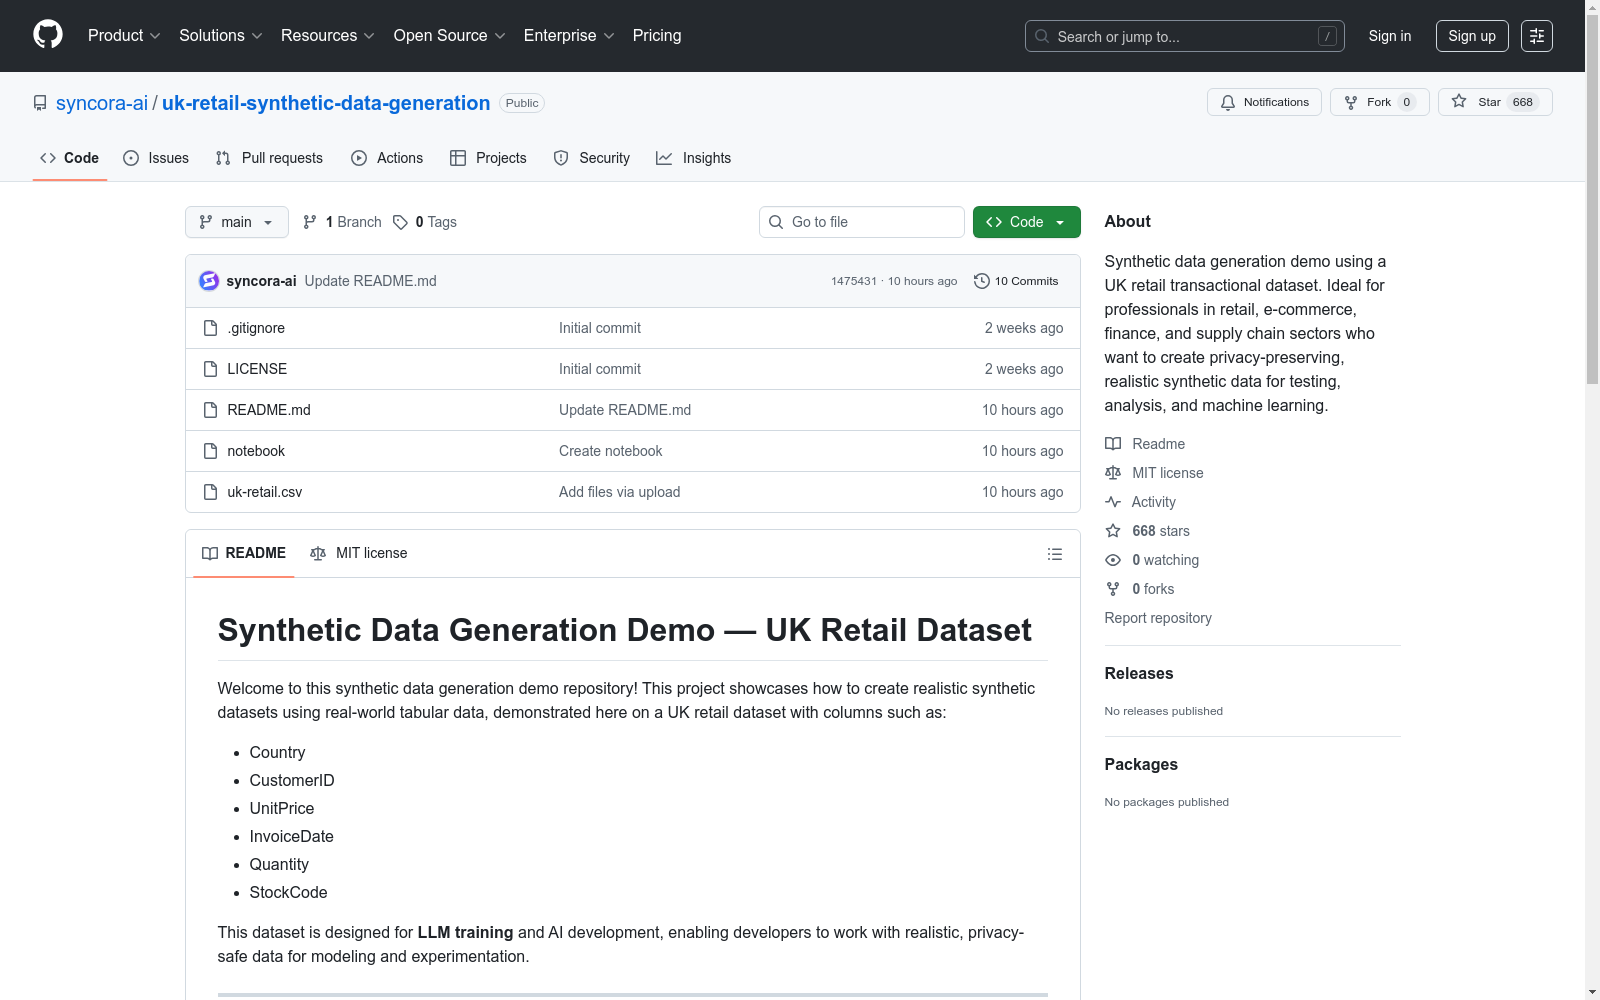
Task: Open the notebook folder name
Action: point(256,451)
